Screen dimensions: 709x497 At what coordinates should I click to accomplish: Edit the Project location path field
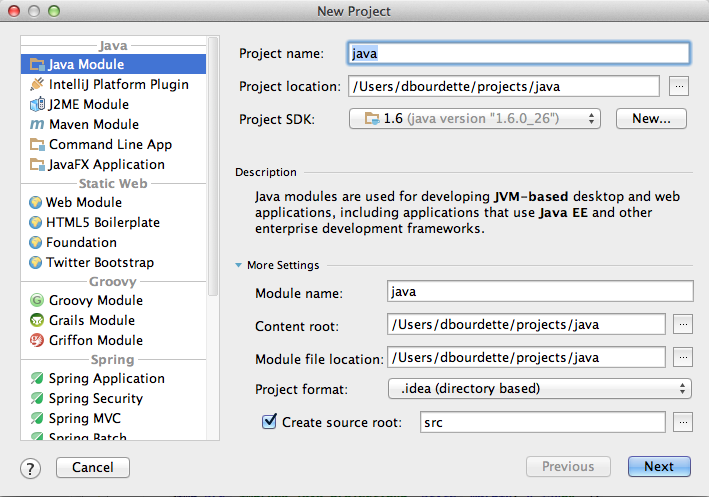[x=504, y=86]
